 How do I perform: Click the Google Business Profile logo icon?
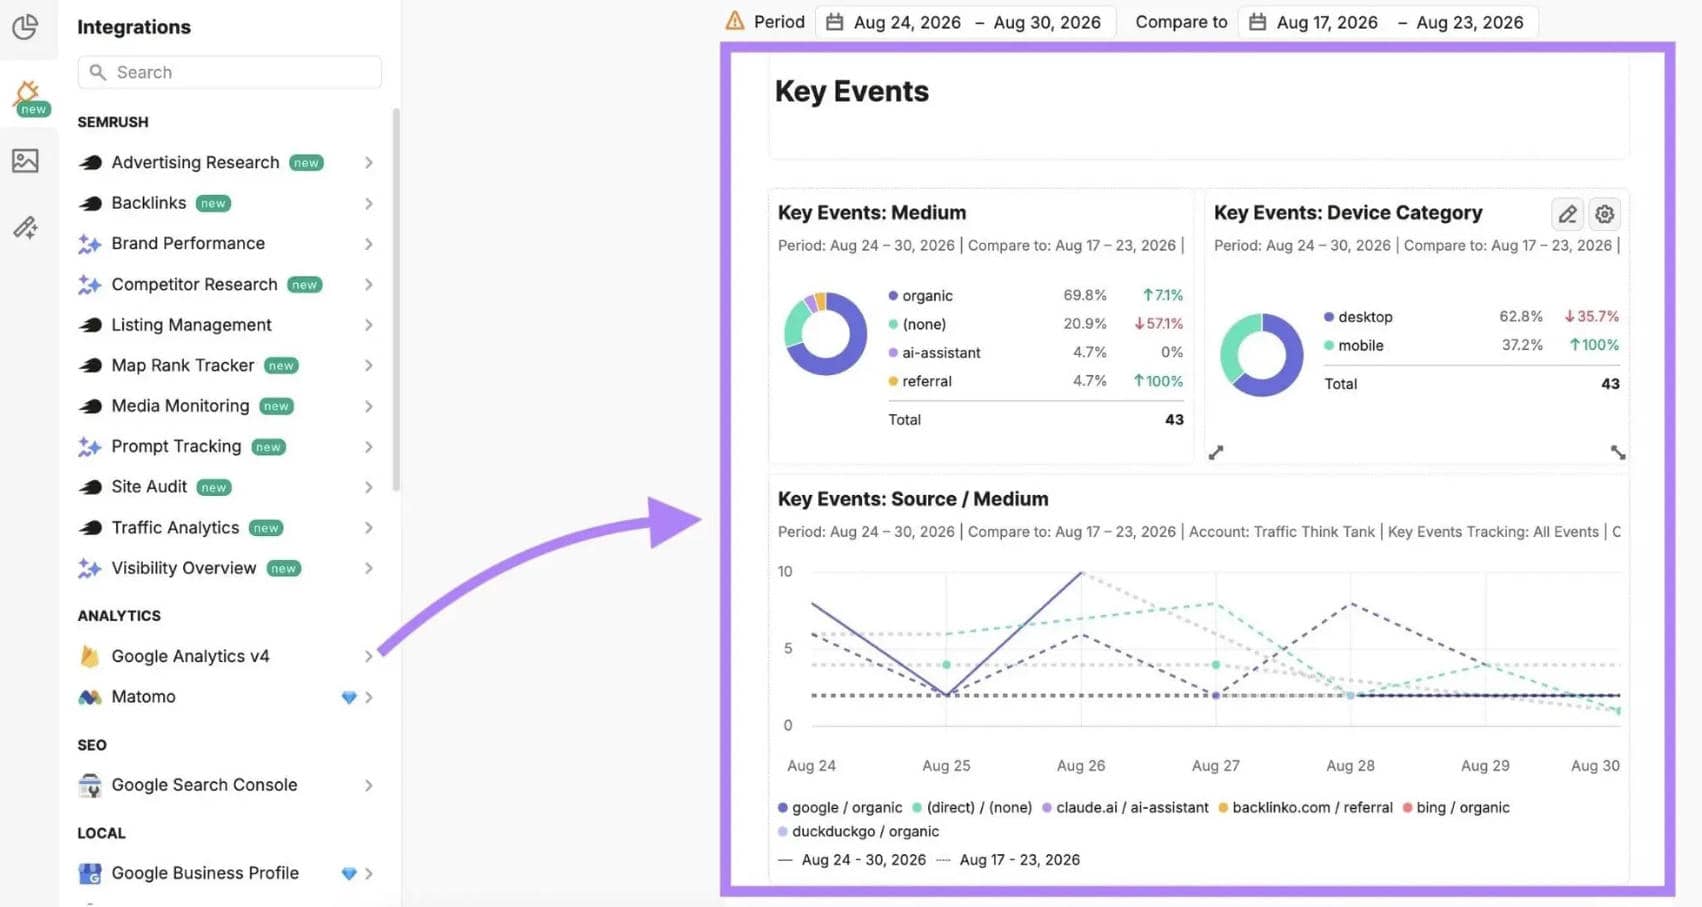point(90,874)
